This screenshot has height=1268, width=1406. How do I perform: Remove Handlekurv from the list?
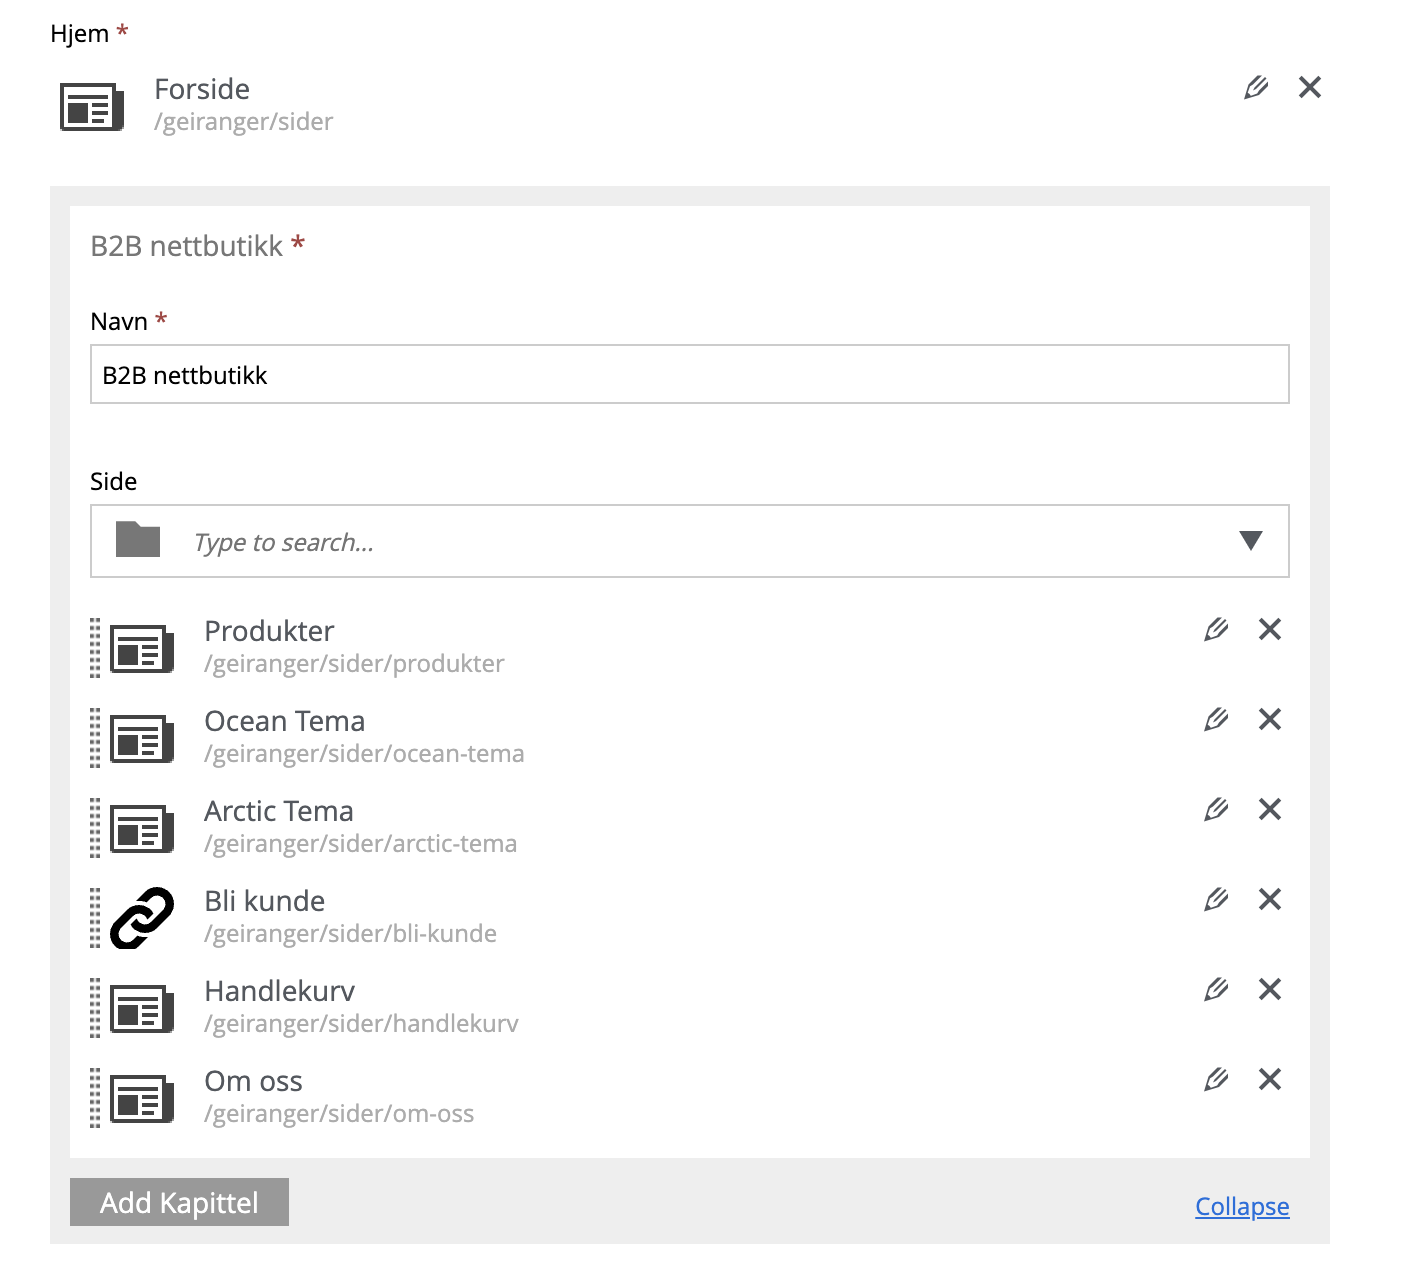pos(1270,989)
